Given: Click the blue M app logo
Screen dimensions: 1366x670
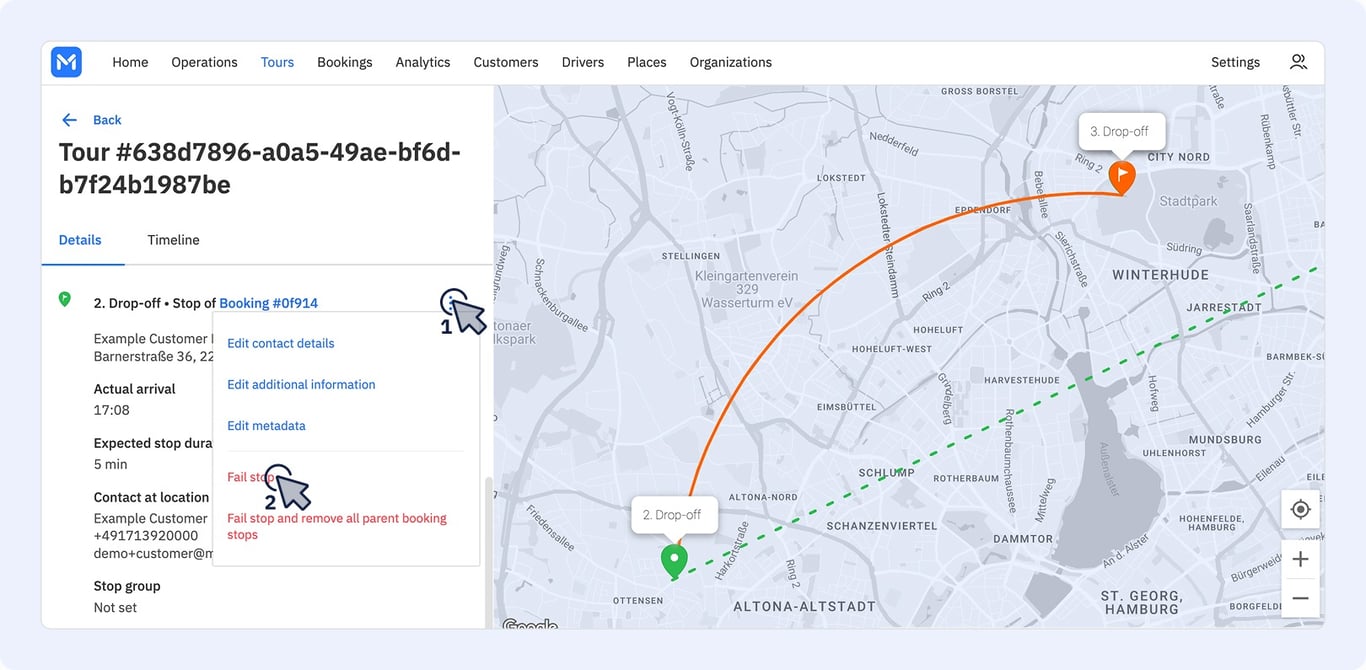Looking at the screenshot, I should coord(66,62).
